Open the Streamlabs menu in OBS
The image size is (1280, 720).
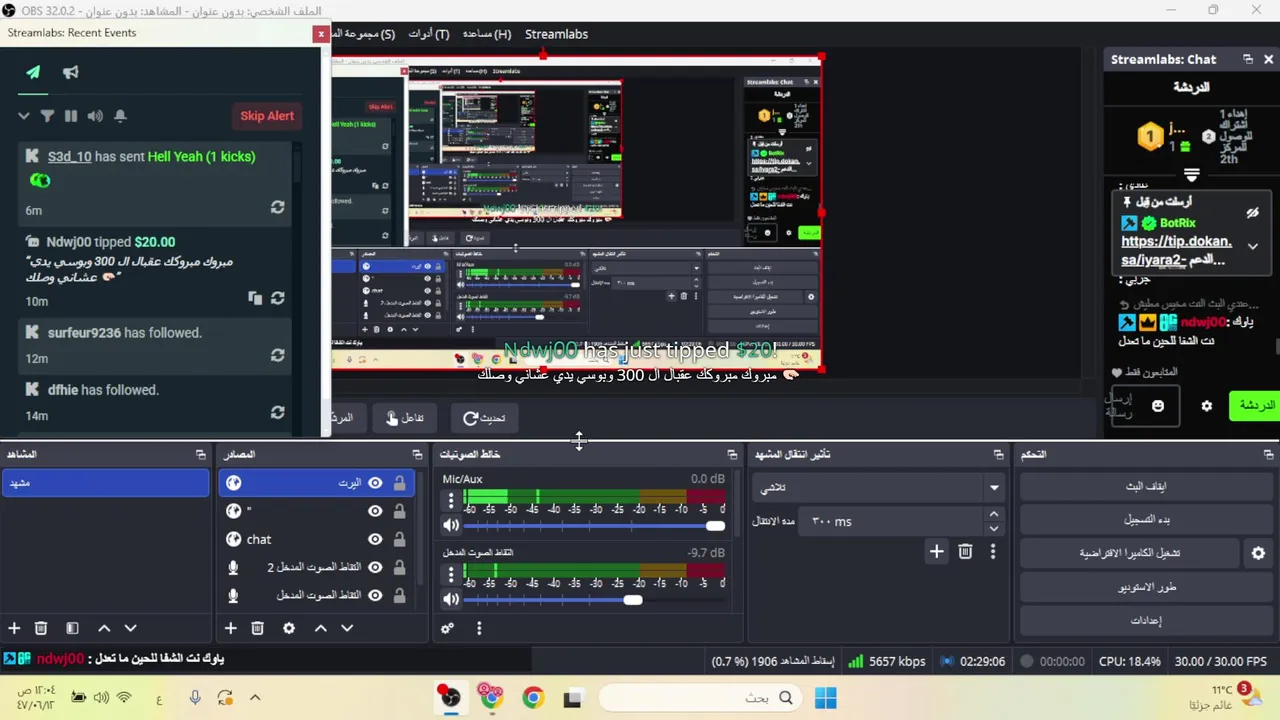pyautogui.click(x=556, y=34)
